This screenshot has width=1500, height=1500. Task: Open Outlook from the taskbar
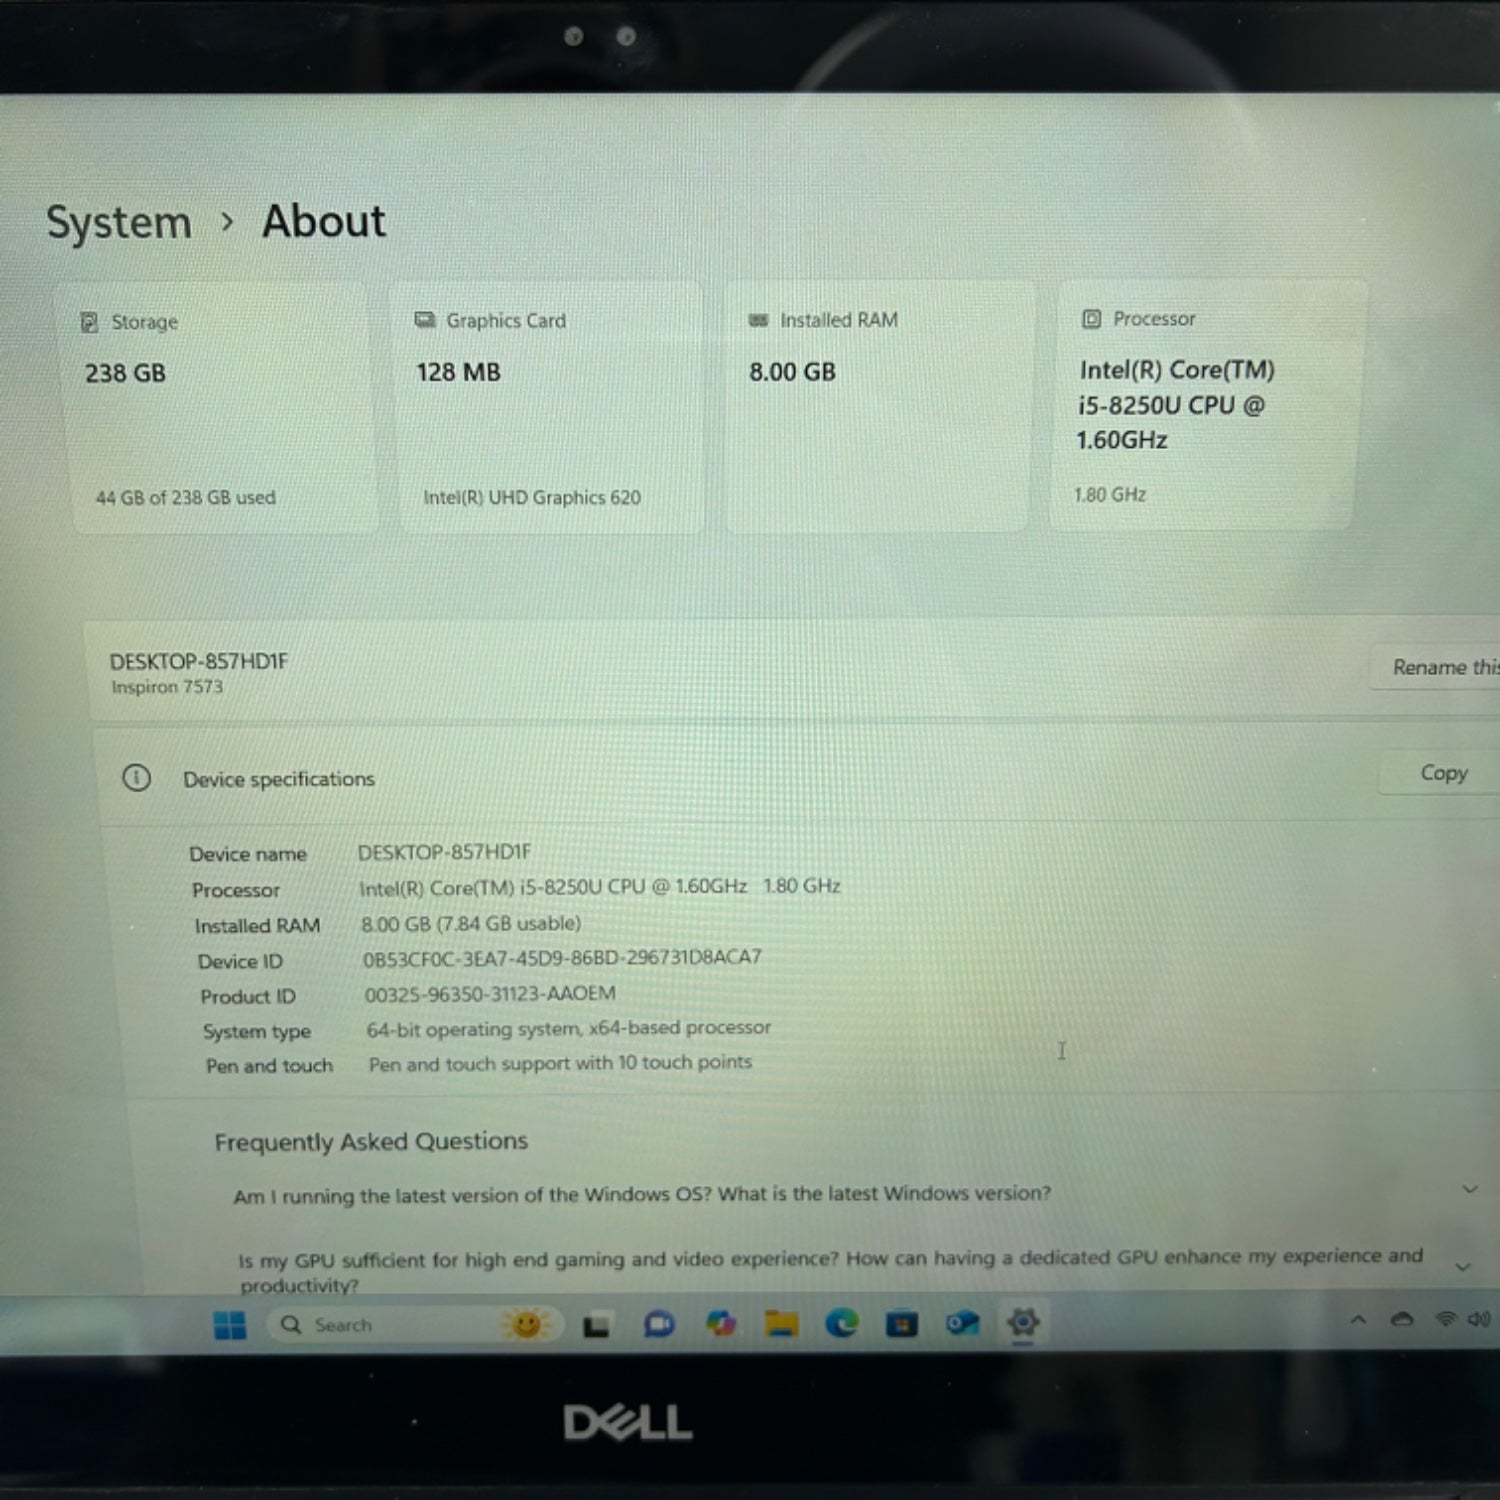click(x=962, y=1324)
